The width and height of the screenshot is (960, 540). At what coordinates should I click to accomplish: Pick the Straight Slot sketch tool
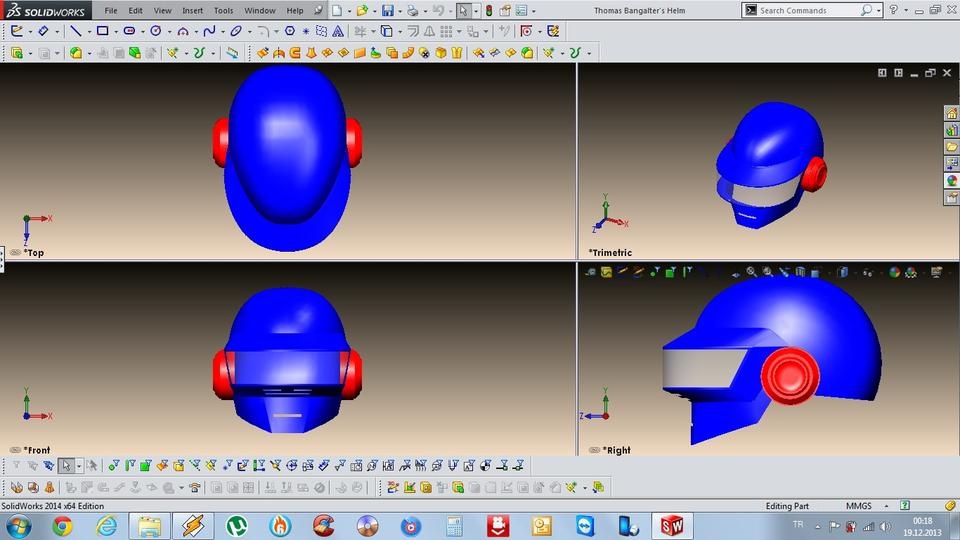coord(129,31)
